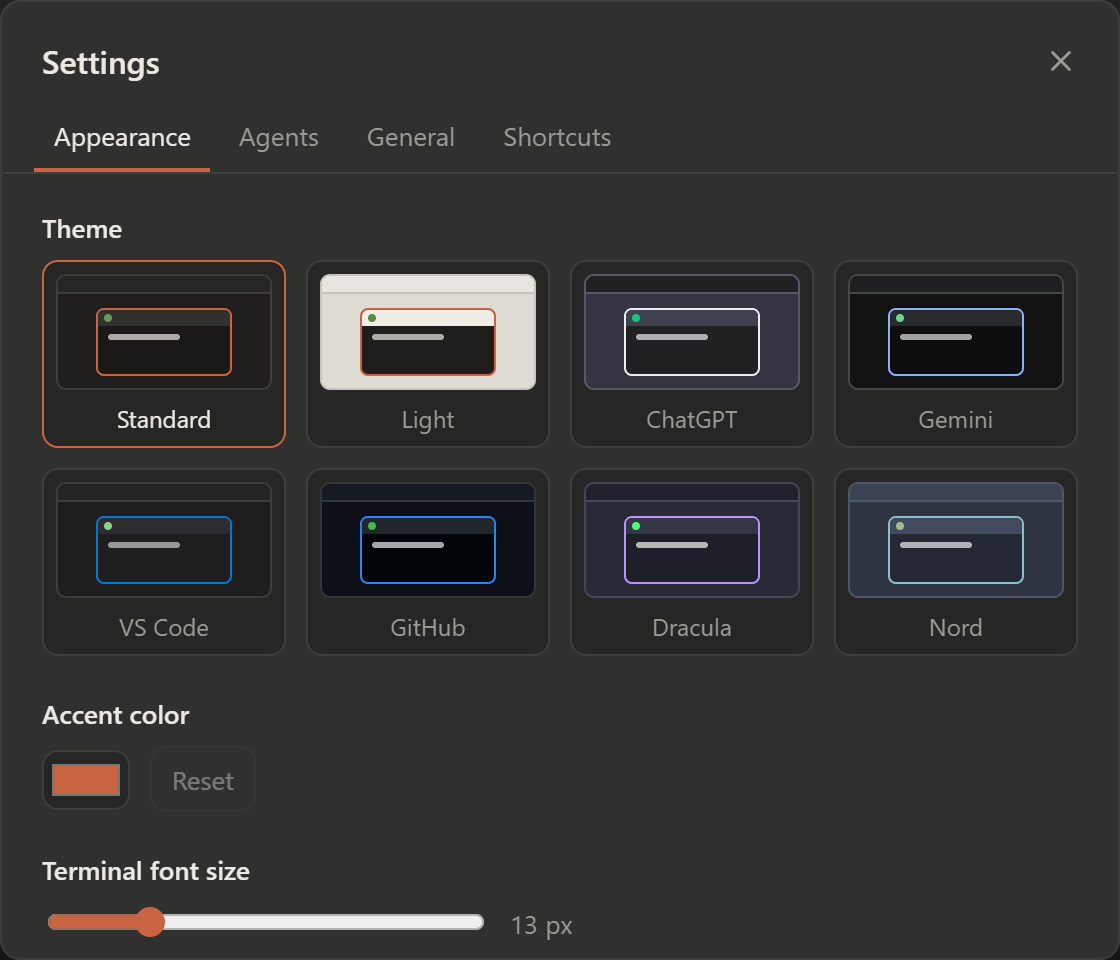The width and height of the screenshot is (1120, 960).
Task: Choose the ChatGPT theme
Action: point(691,354)
